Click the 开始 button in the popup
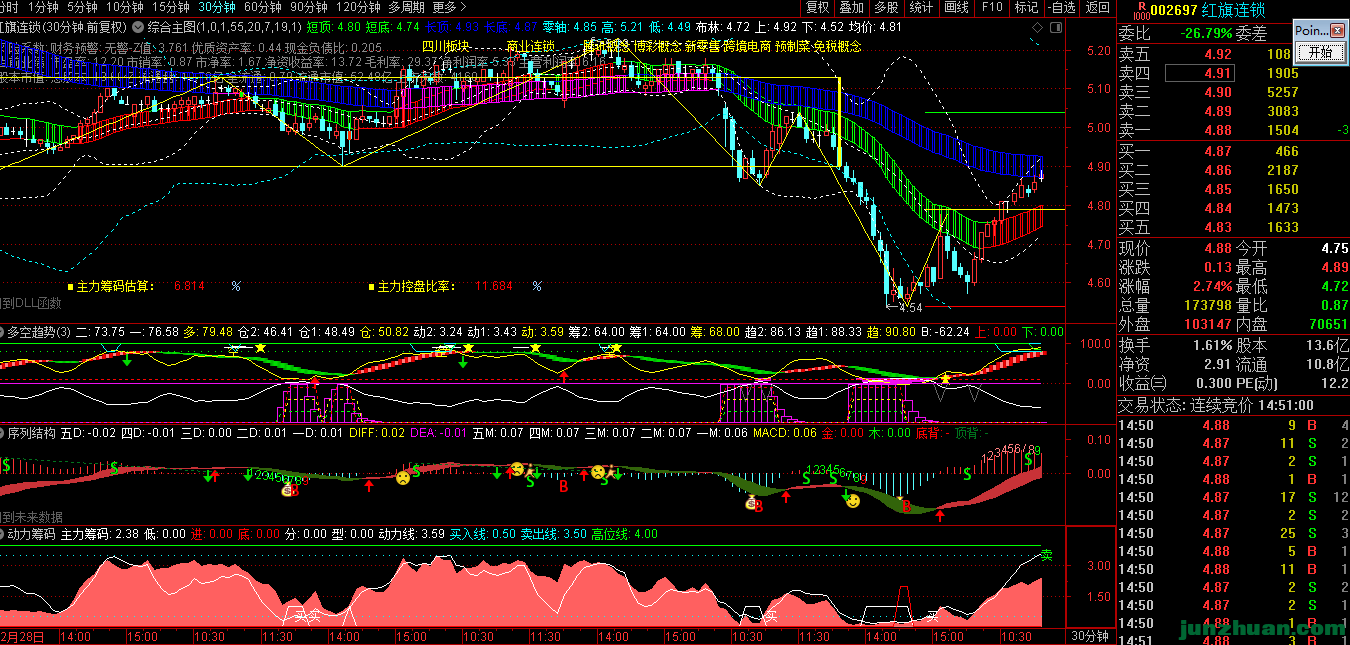Viewport: 1350px width, 645px height. click(1319, 53)
